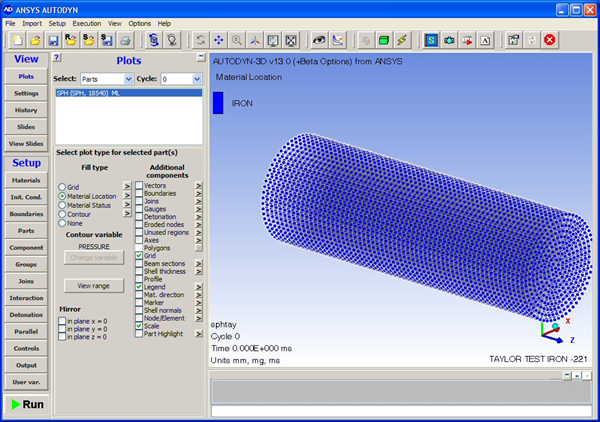Select the Contour fill type radio button
This screenshot has height=422, width=600.
62,214
